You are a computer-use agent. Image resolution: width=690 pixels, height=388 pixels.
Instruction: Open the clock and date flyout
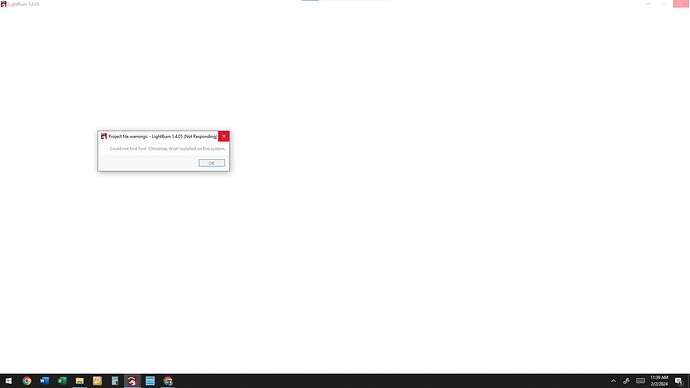pos(659,381)
